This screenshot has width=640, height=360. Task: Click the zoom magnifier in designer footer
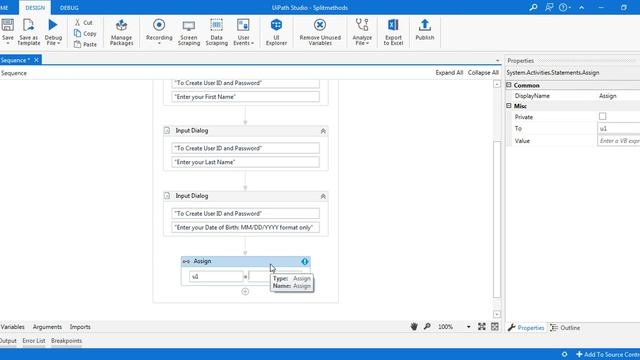[427, 327]
